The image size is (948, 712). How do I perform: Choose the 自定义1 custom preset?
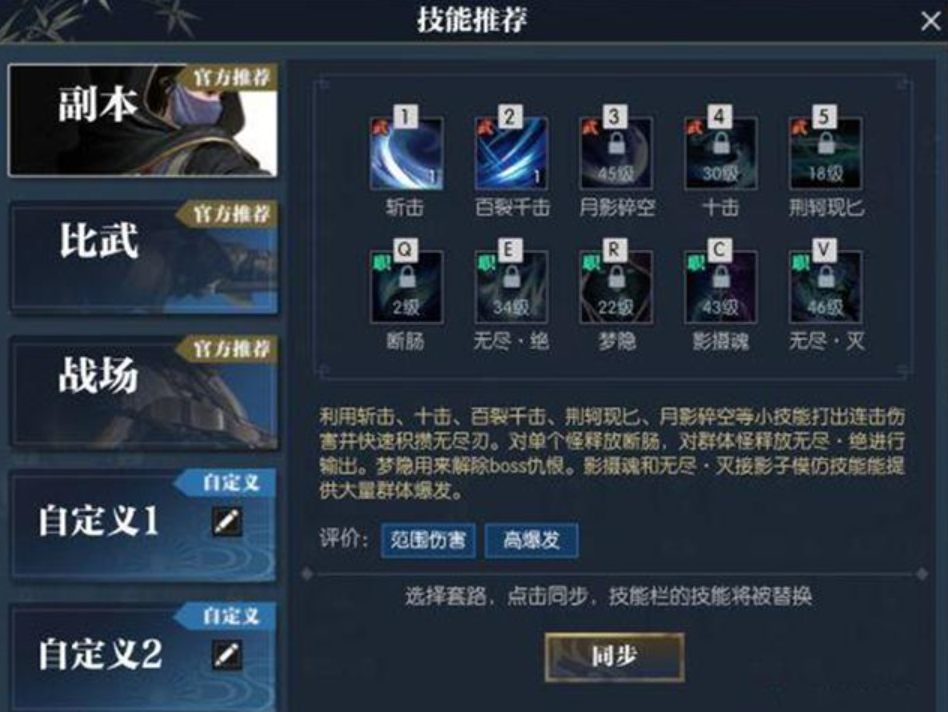(143, 525)
